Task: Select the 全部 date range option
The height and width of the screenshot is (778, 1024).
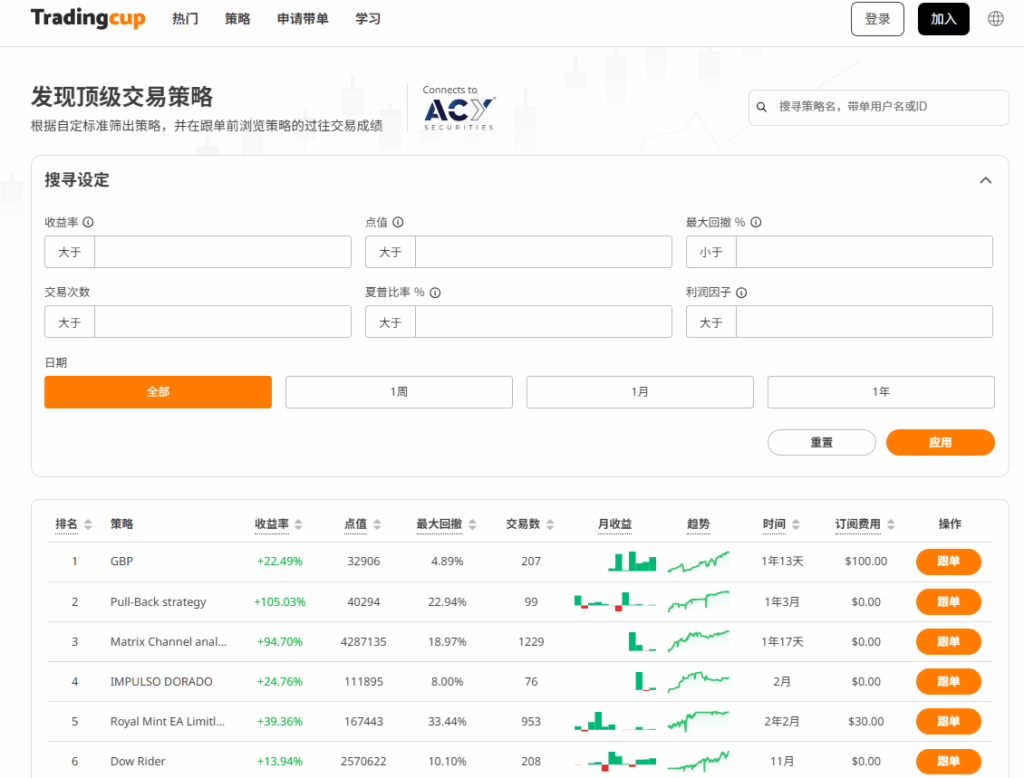Action: coord(158,392)
